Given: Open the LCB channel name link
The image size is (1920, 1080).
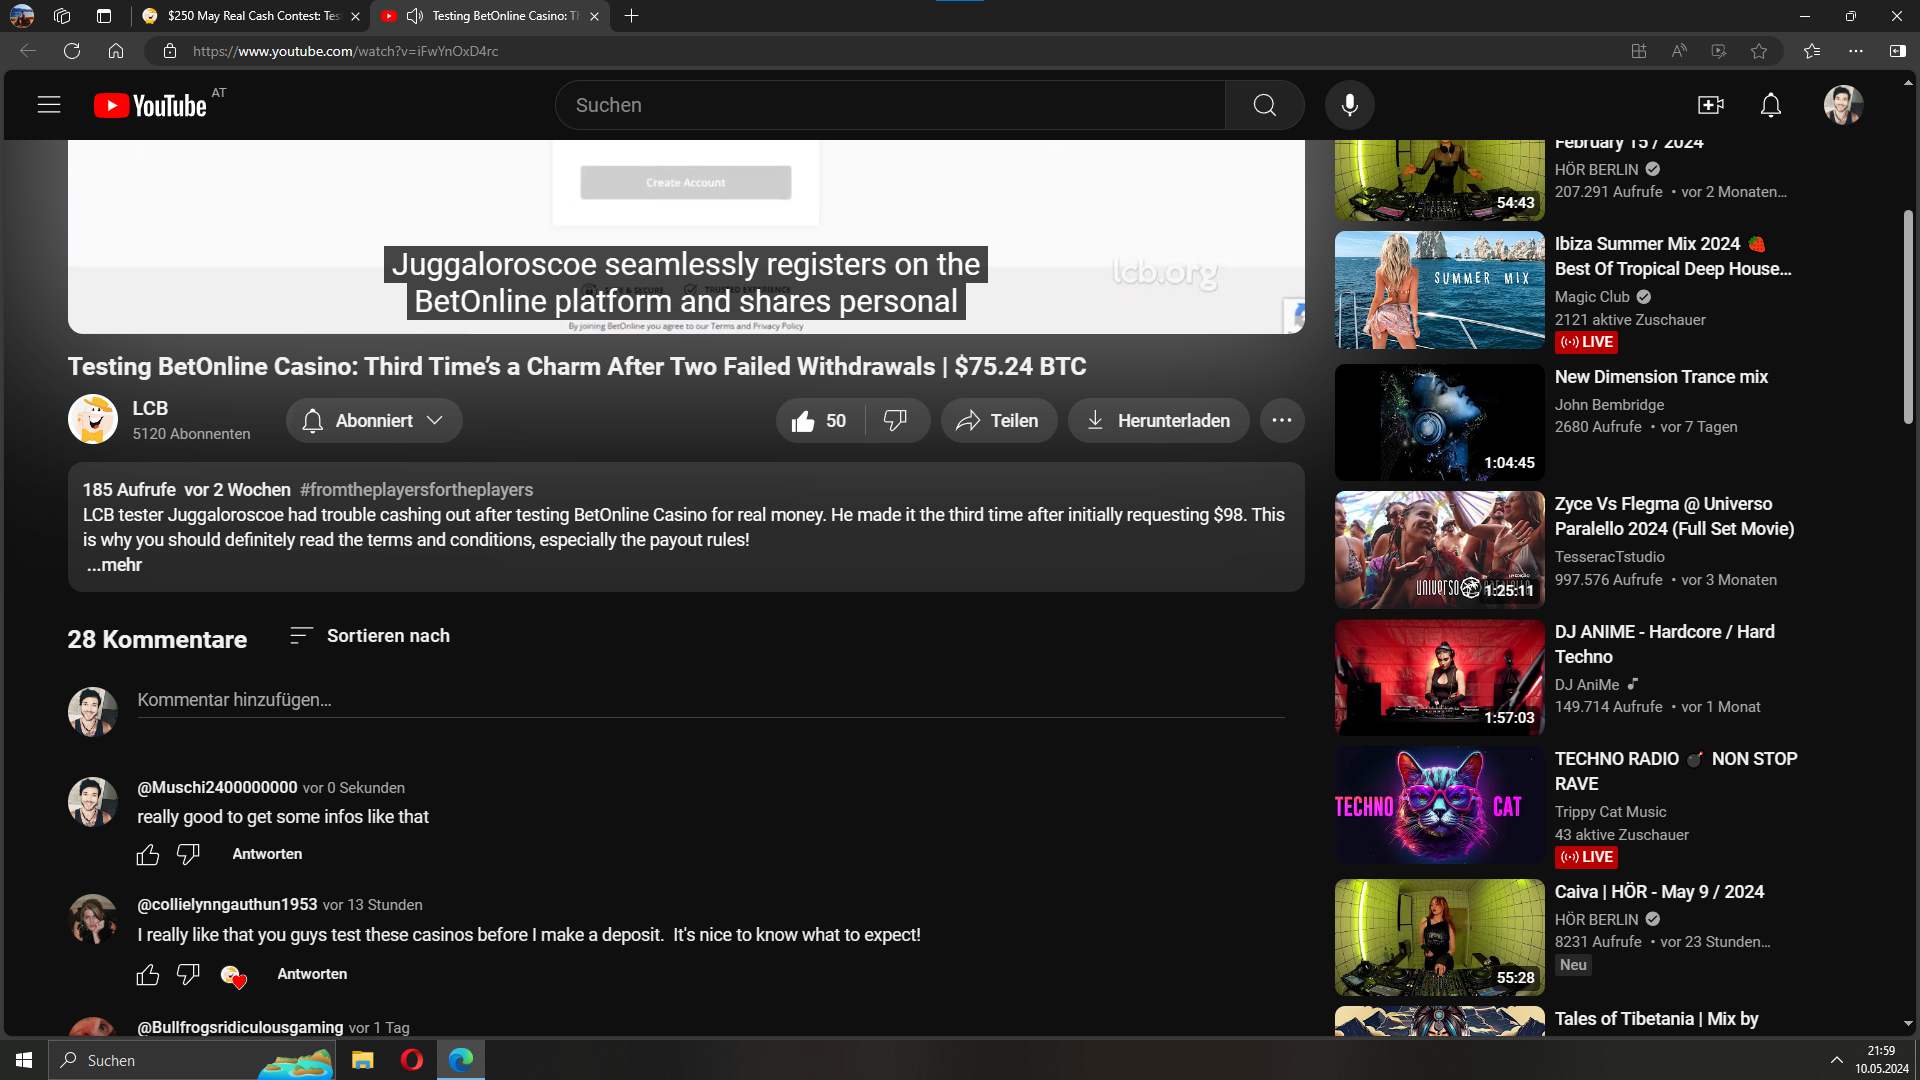Looking at the screenshot, I should point(150,408).
